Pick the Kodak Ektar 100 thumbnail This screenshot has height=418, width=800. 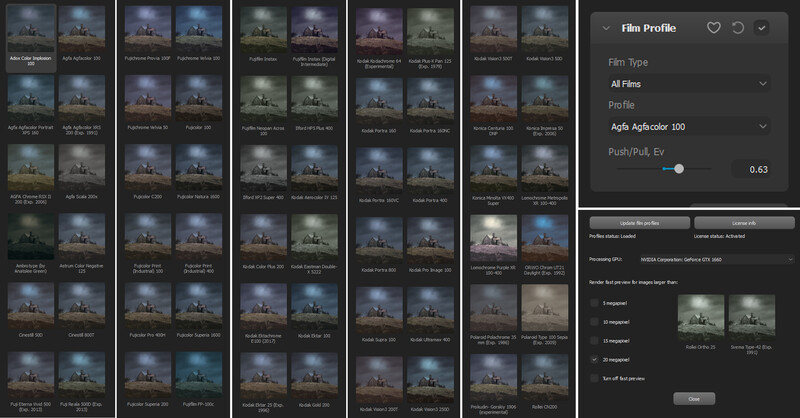click(314, 308)
